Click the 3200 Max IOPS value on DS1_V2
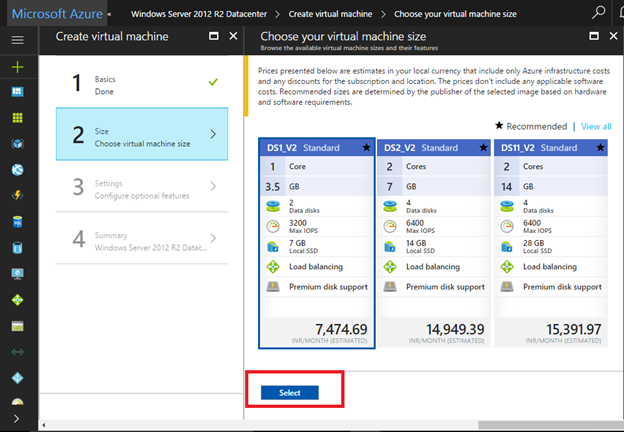Image resolution: width=624 pixels, height=432 pixels. coord(298,223)
